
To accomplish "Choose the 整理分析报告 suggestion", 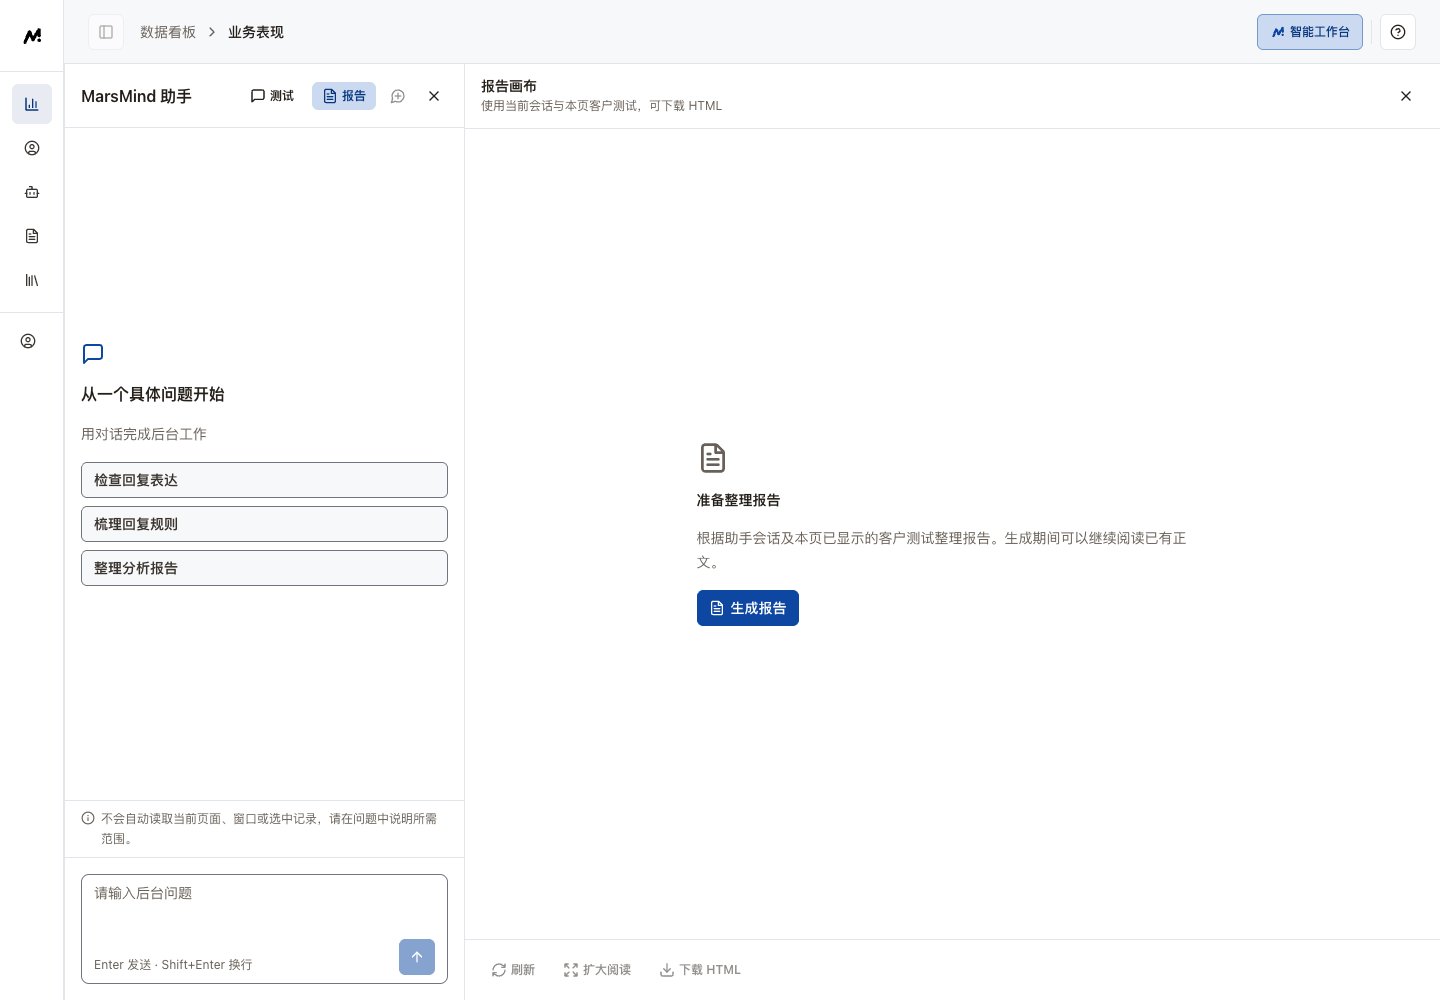I will click(264, 568).
